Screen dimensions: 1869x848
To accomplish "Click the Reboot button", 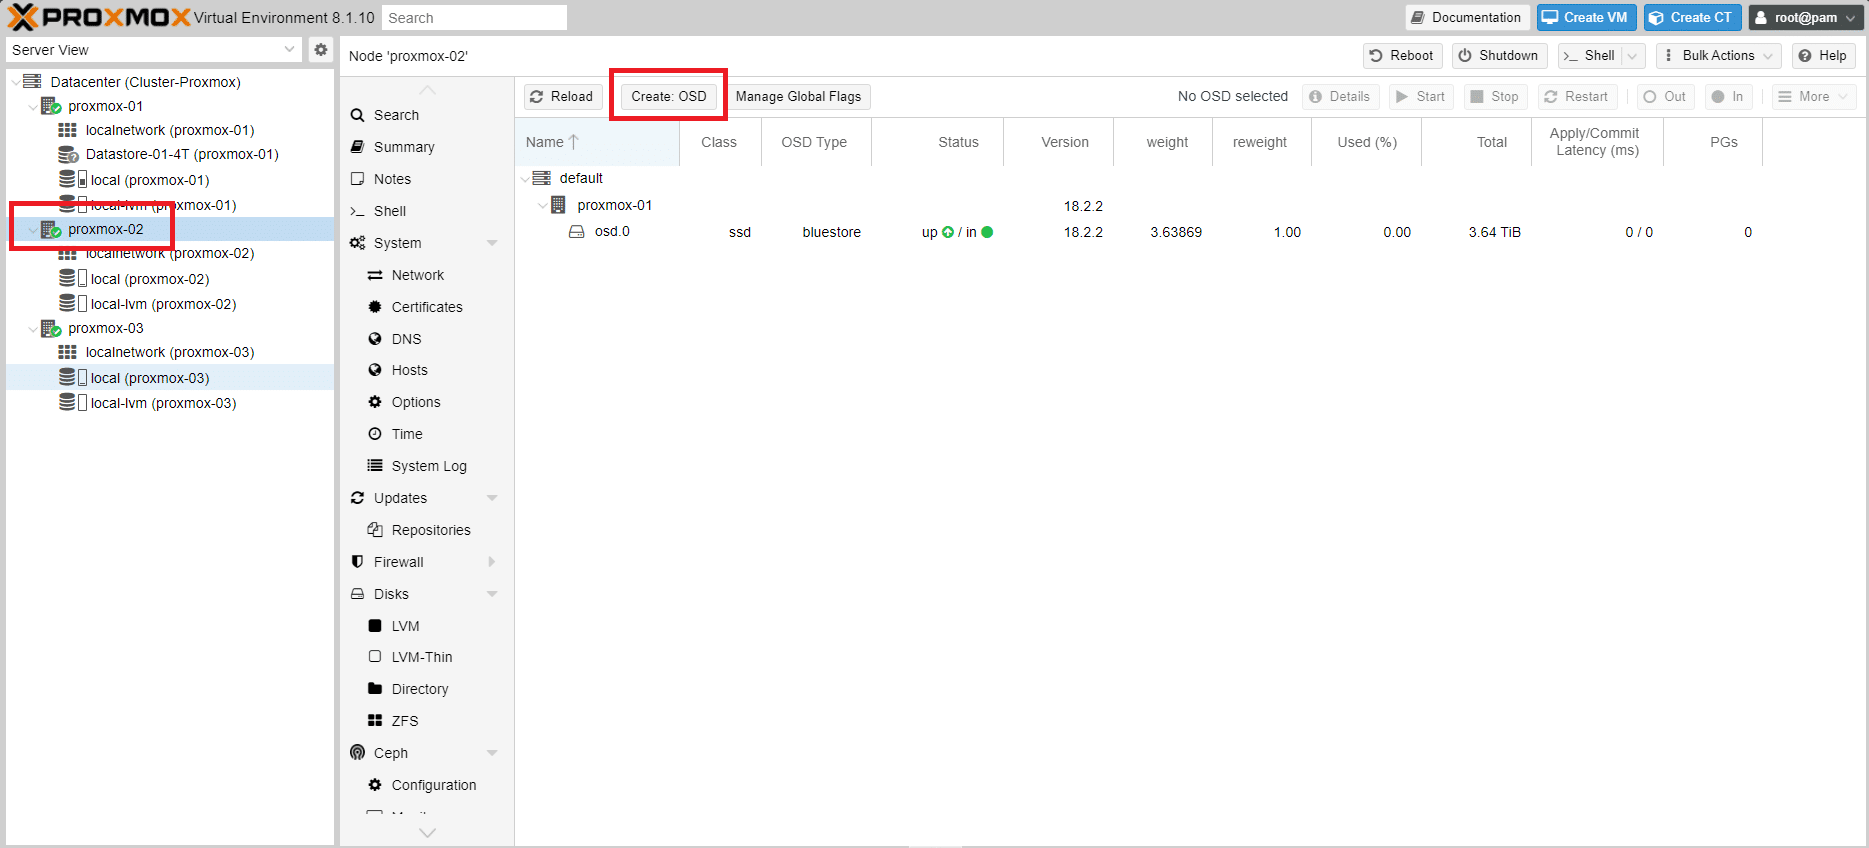I will coord(1402,56).
